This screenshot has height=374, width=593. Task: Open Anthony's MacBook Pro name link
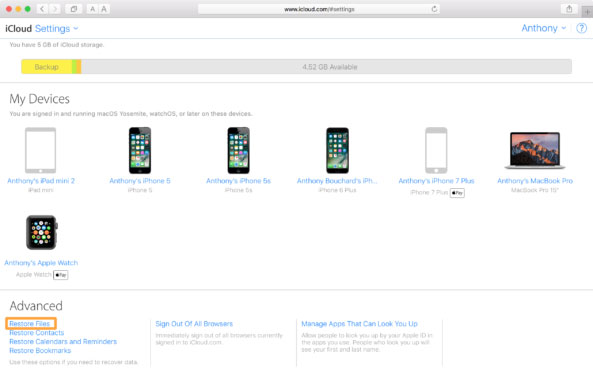535,181
